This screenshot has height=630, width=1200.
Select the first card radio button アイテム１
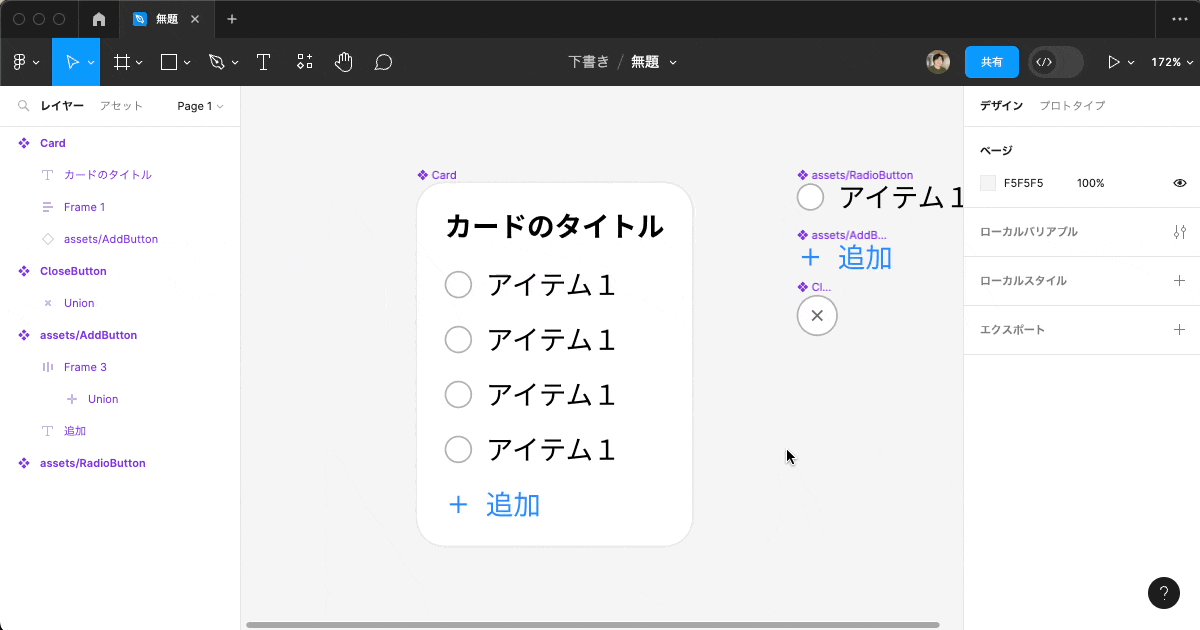pos(458,285)
